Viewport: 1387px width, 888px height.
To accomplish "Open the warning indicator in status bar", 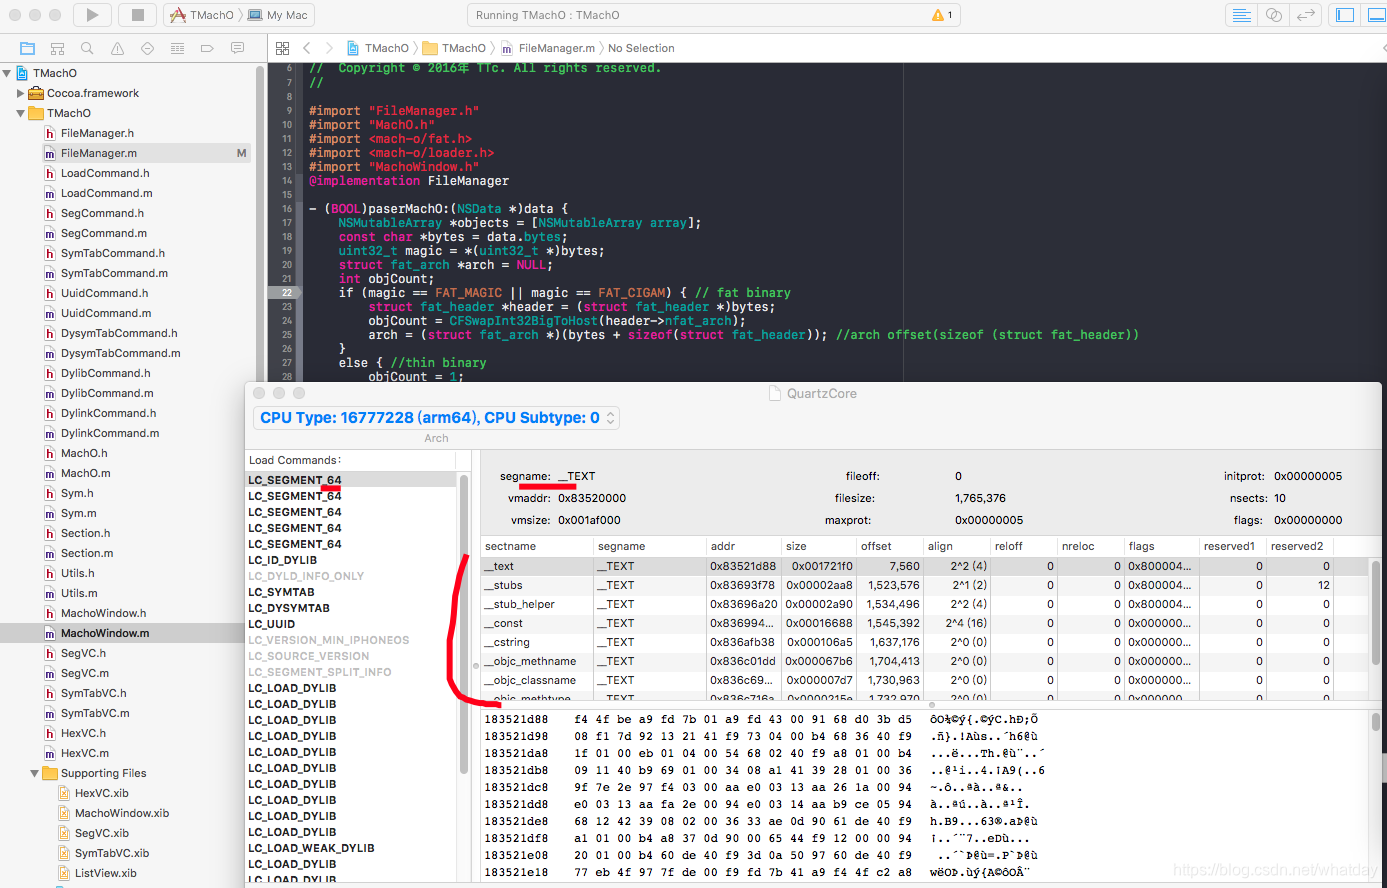I will pos(942,15).
